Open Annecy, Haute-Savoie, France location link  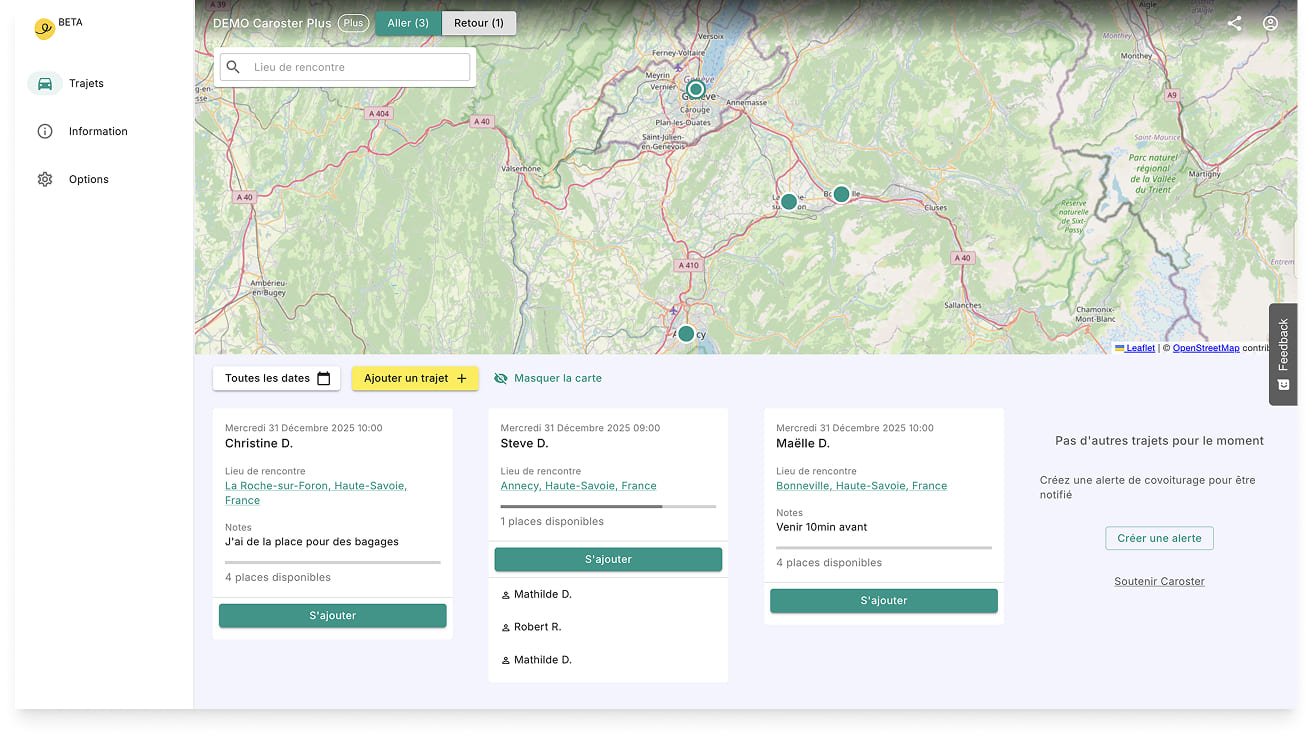(578, 486)
